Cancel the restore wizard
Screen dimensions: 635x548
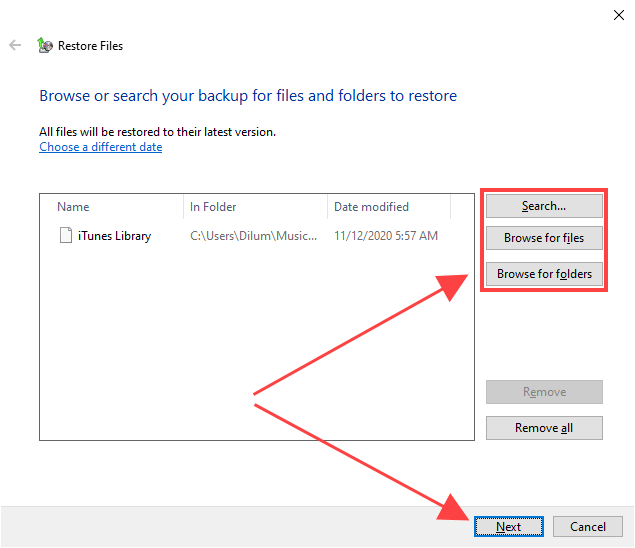tap(588, 526)
